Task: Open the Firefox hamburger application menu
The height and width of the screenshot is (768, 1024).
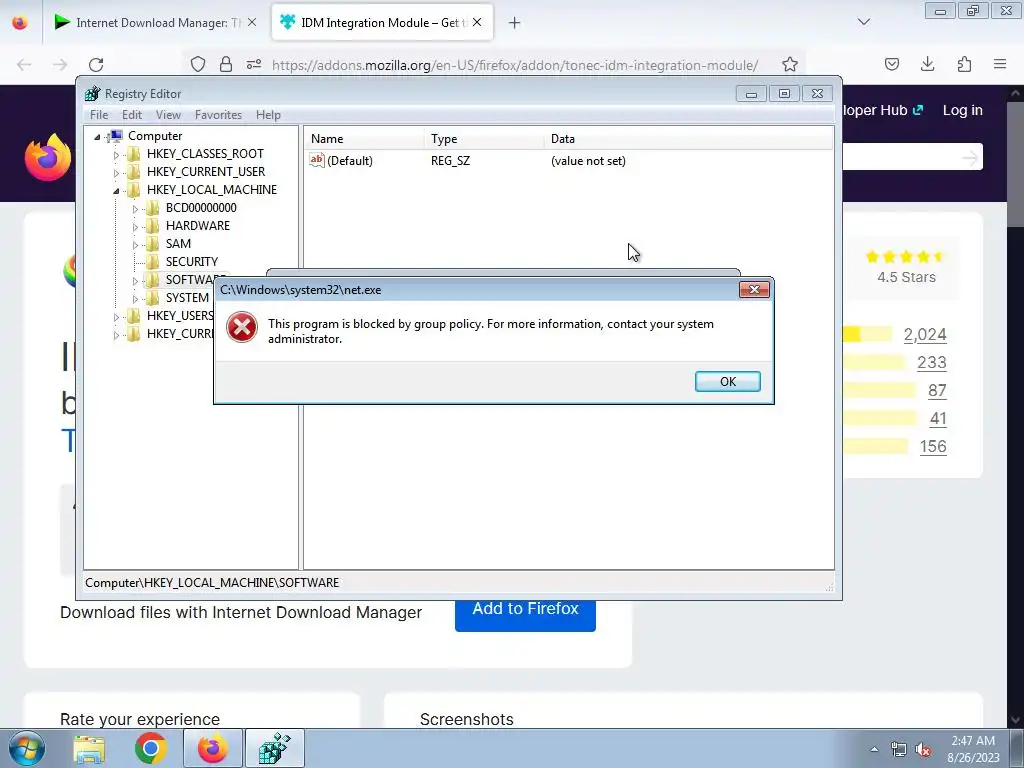Action: [x=1000, y=64]
